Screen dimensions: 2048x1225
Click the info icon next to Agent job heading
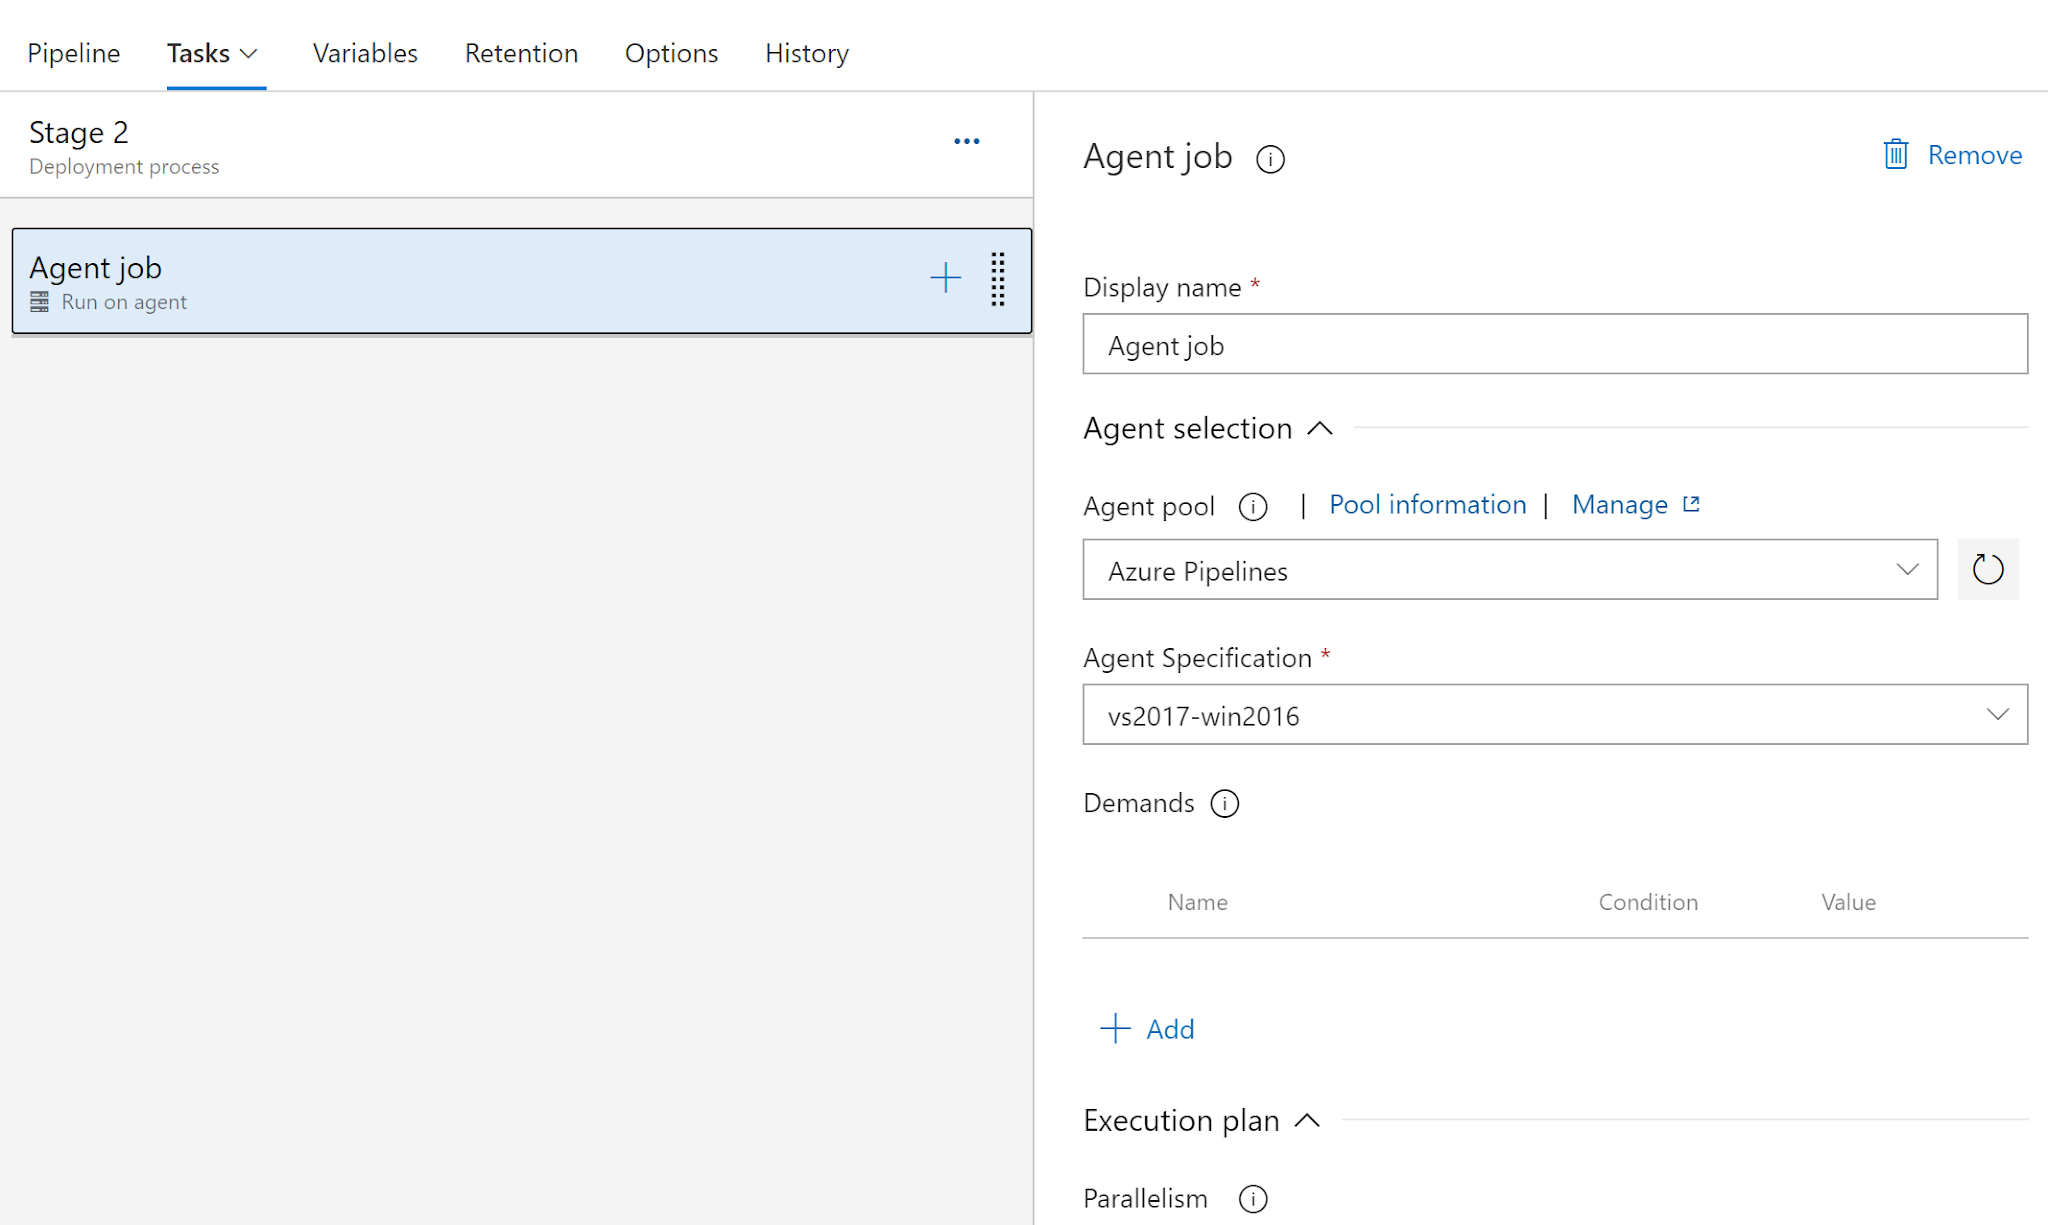[1270, 159]
